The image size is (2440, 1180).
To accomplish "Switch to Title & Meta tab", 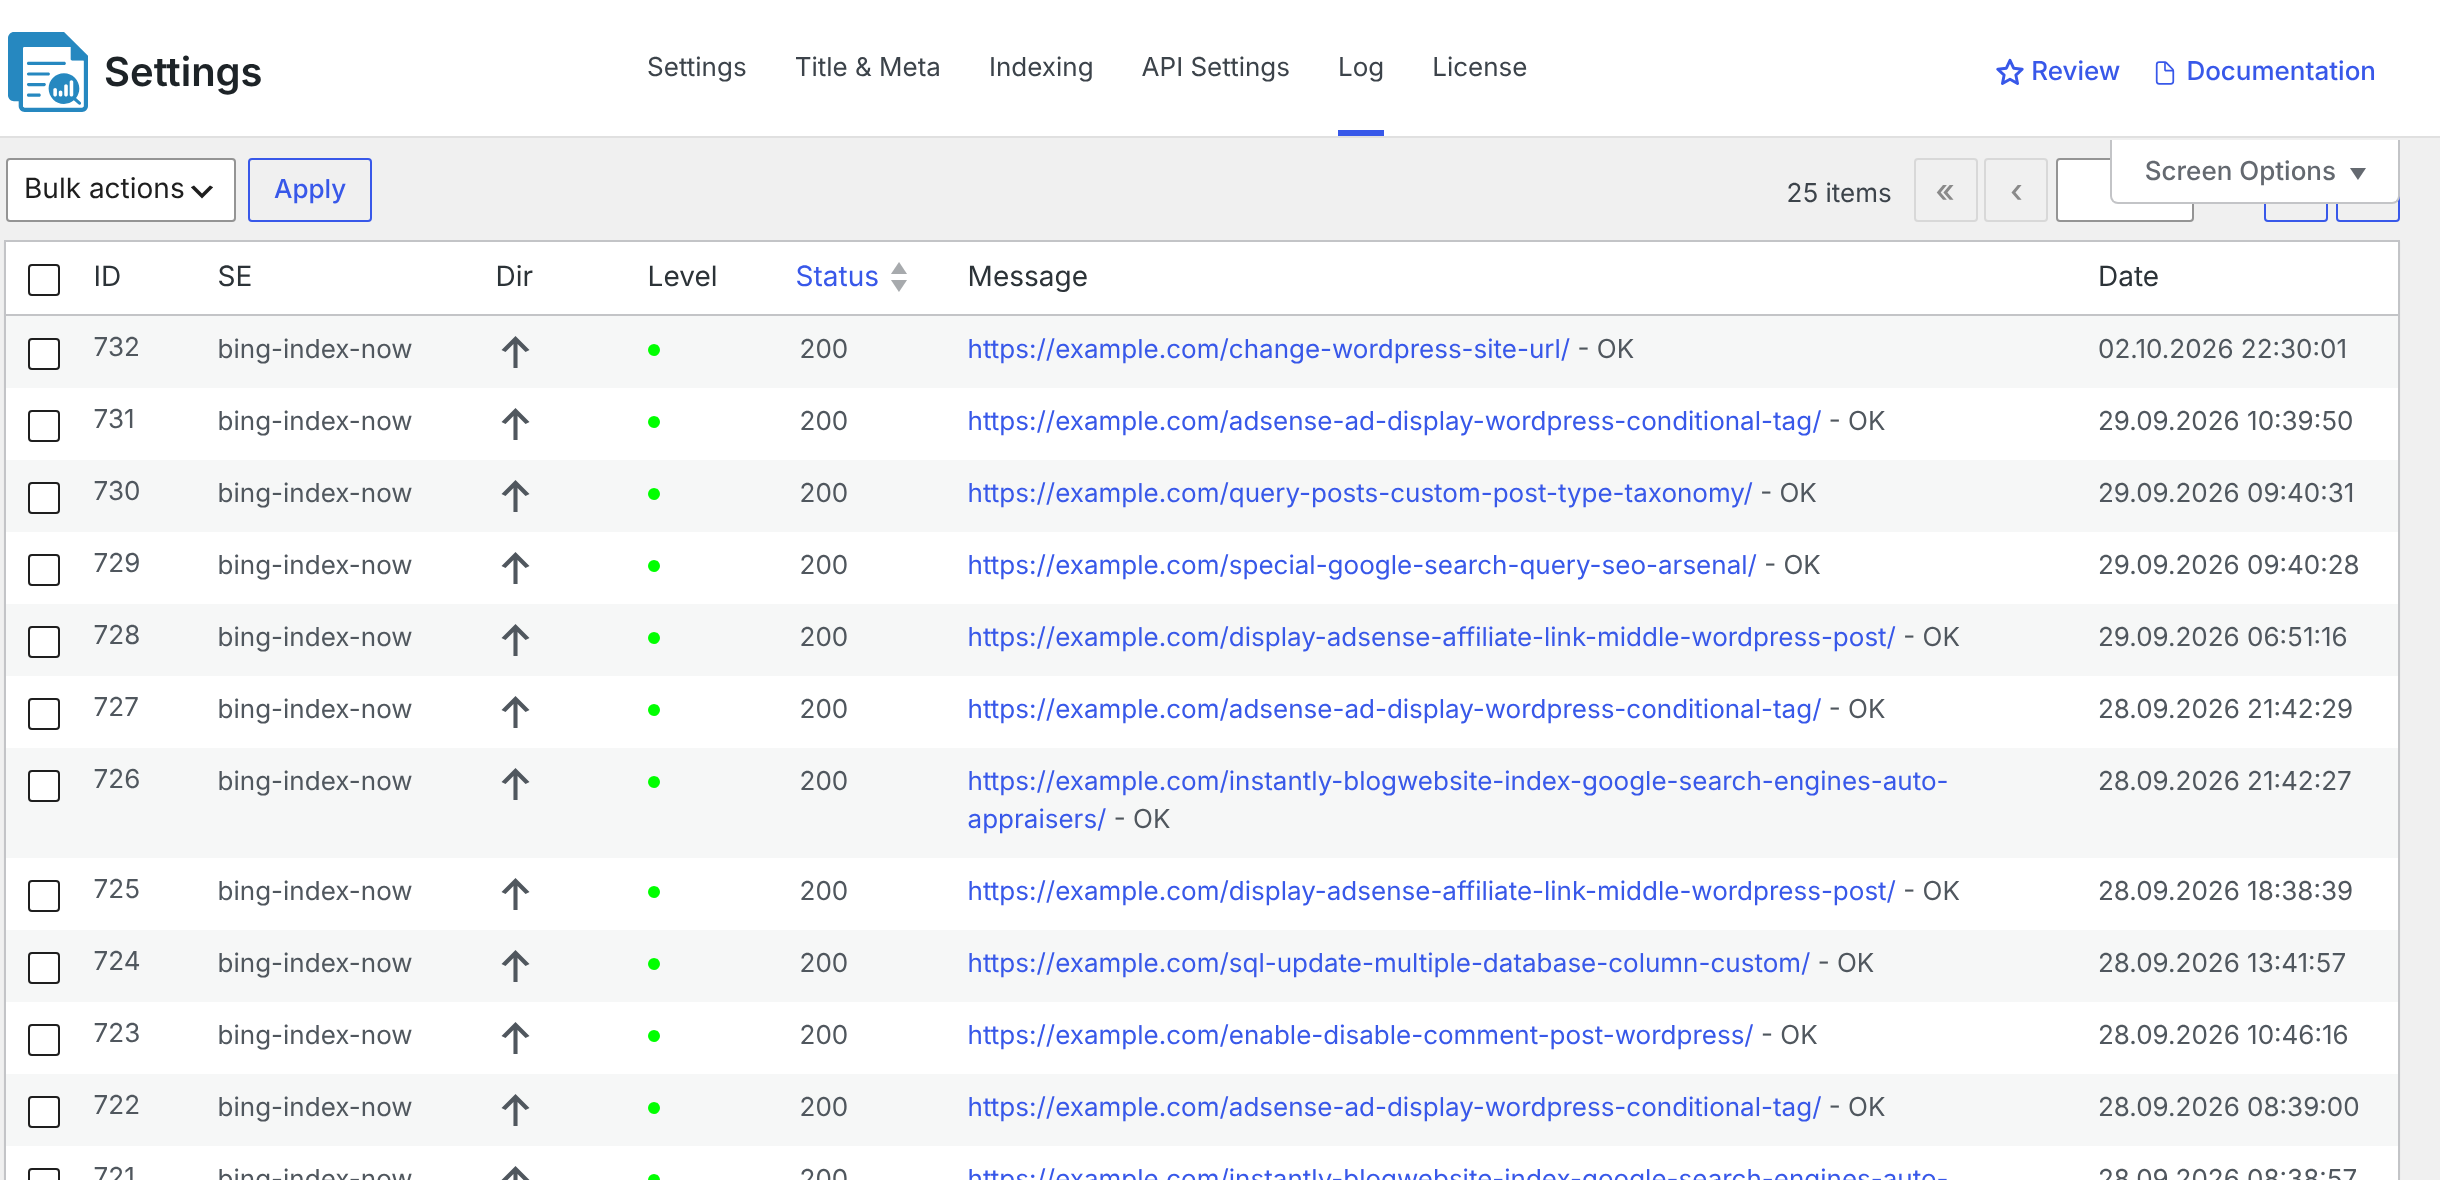I will (x=867, y=67).
